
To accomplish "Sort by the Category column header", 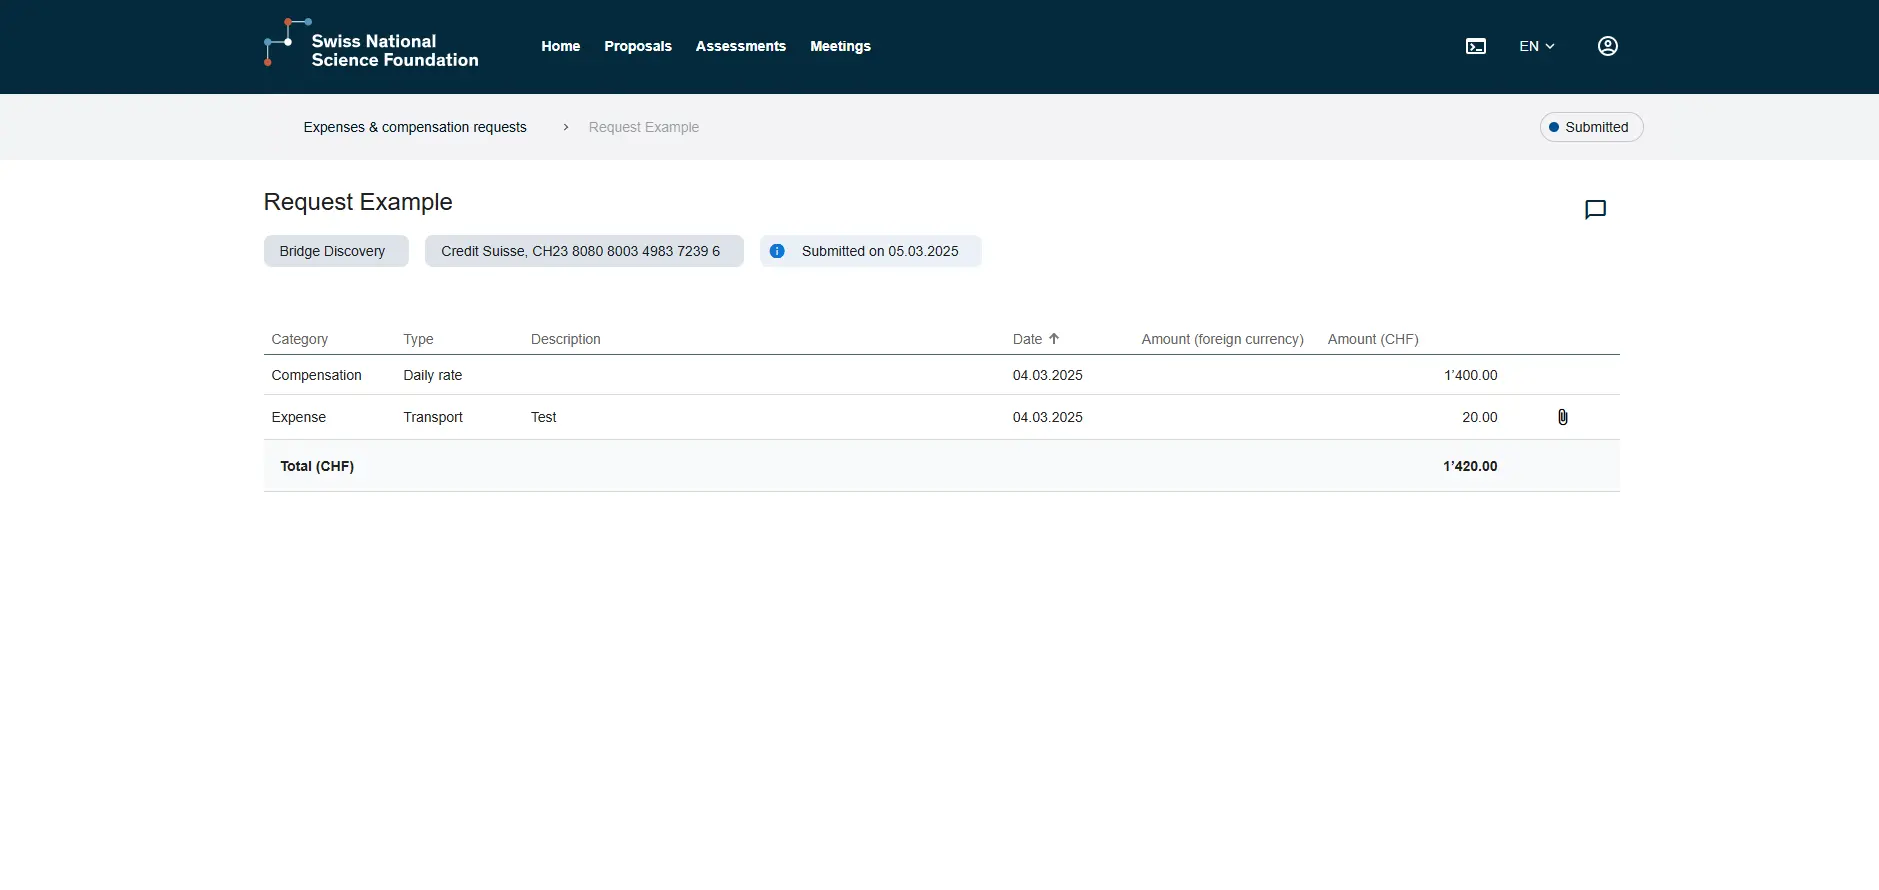I will pyautogui.click(x=299, y=339).
